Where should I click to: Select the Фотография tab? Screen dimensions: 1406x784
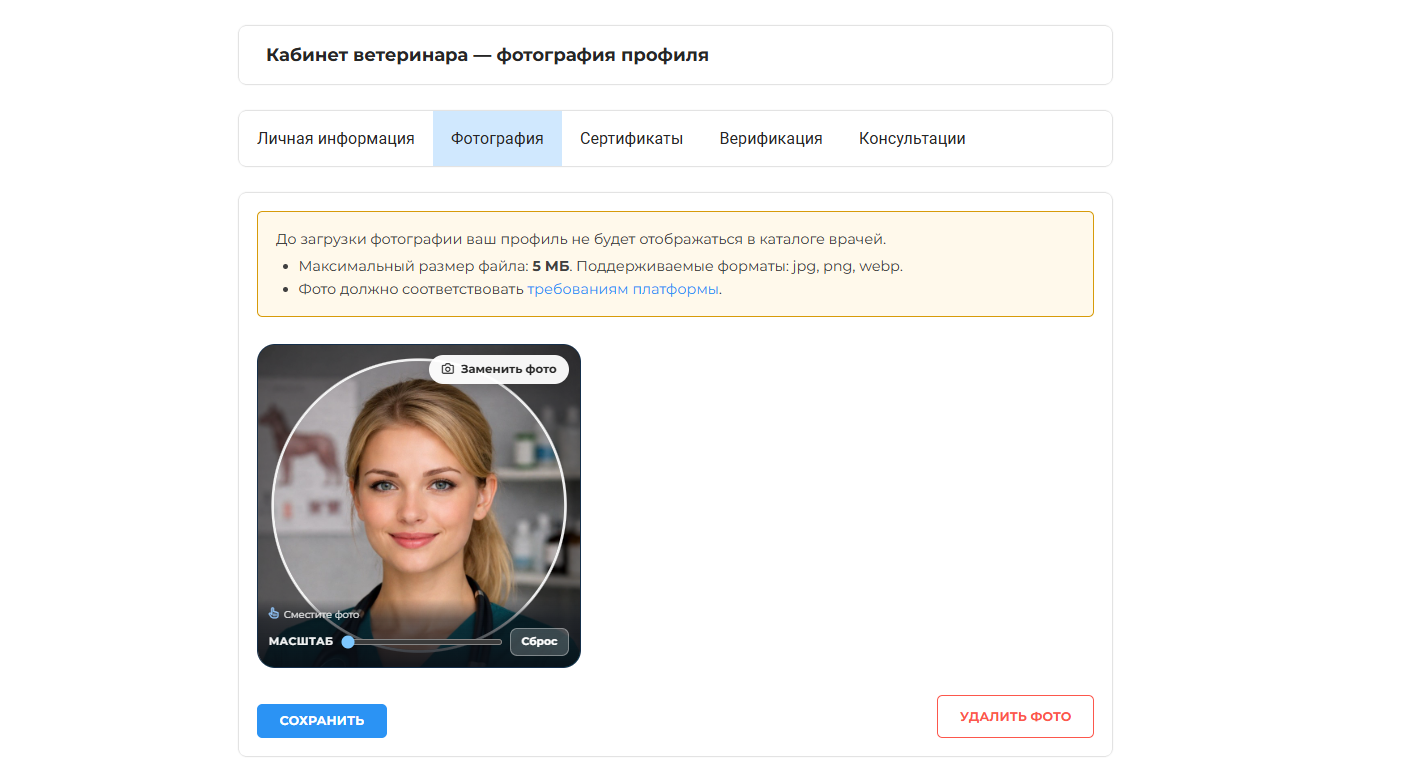497,138
